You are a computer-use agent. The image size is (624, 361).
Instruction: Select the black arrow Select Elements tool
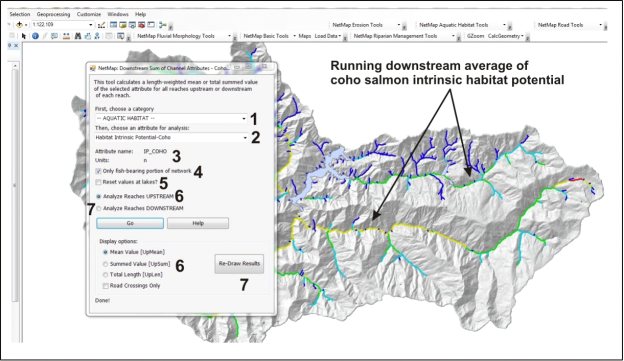pos(23,36)
